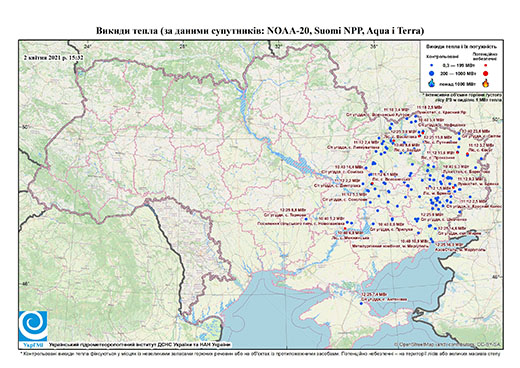Click the legend heading text

pyautogui.click(x=461, y=47)
